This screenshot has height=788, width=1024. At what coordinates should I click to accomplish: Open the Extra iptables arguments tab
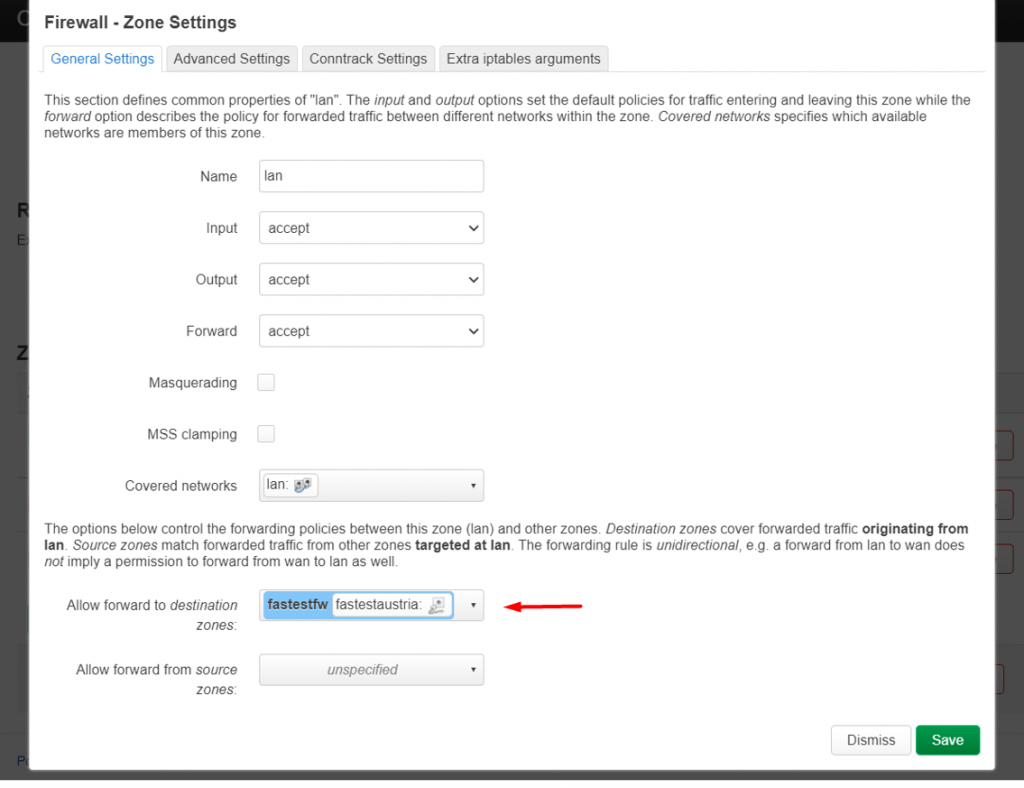pos(523,58)
